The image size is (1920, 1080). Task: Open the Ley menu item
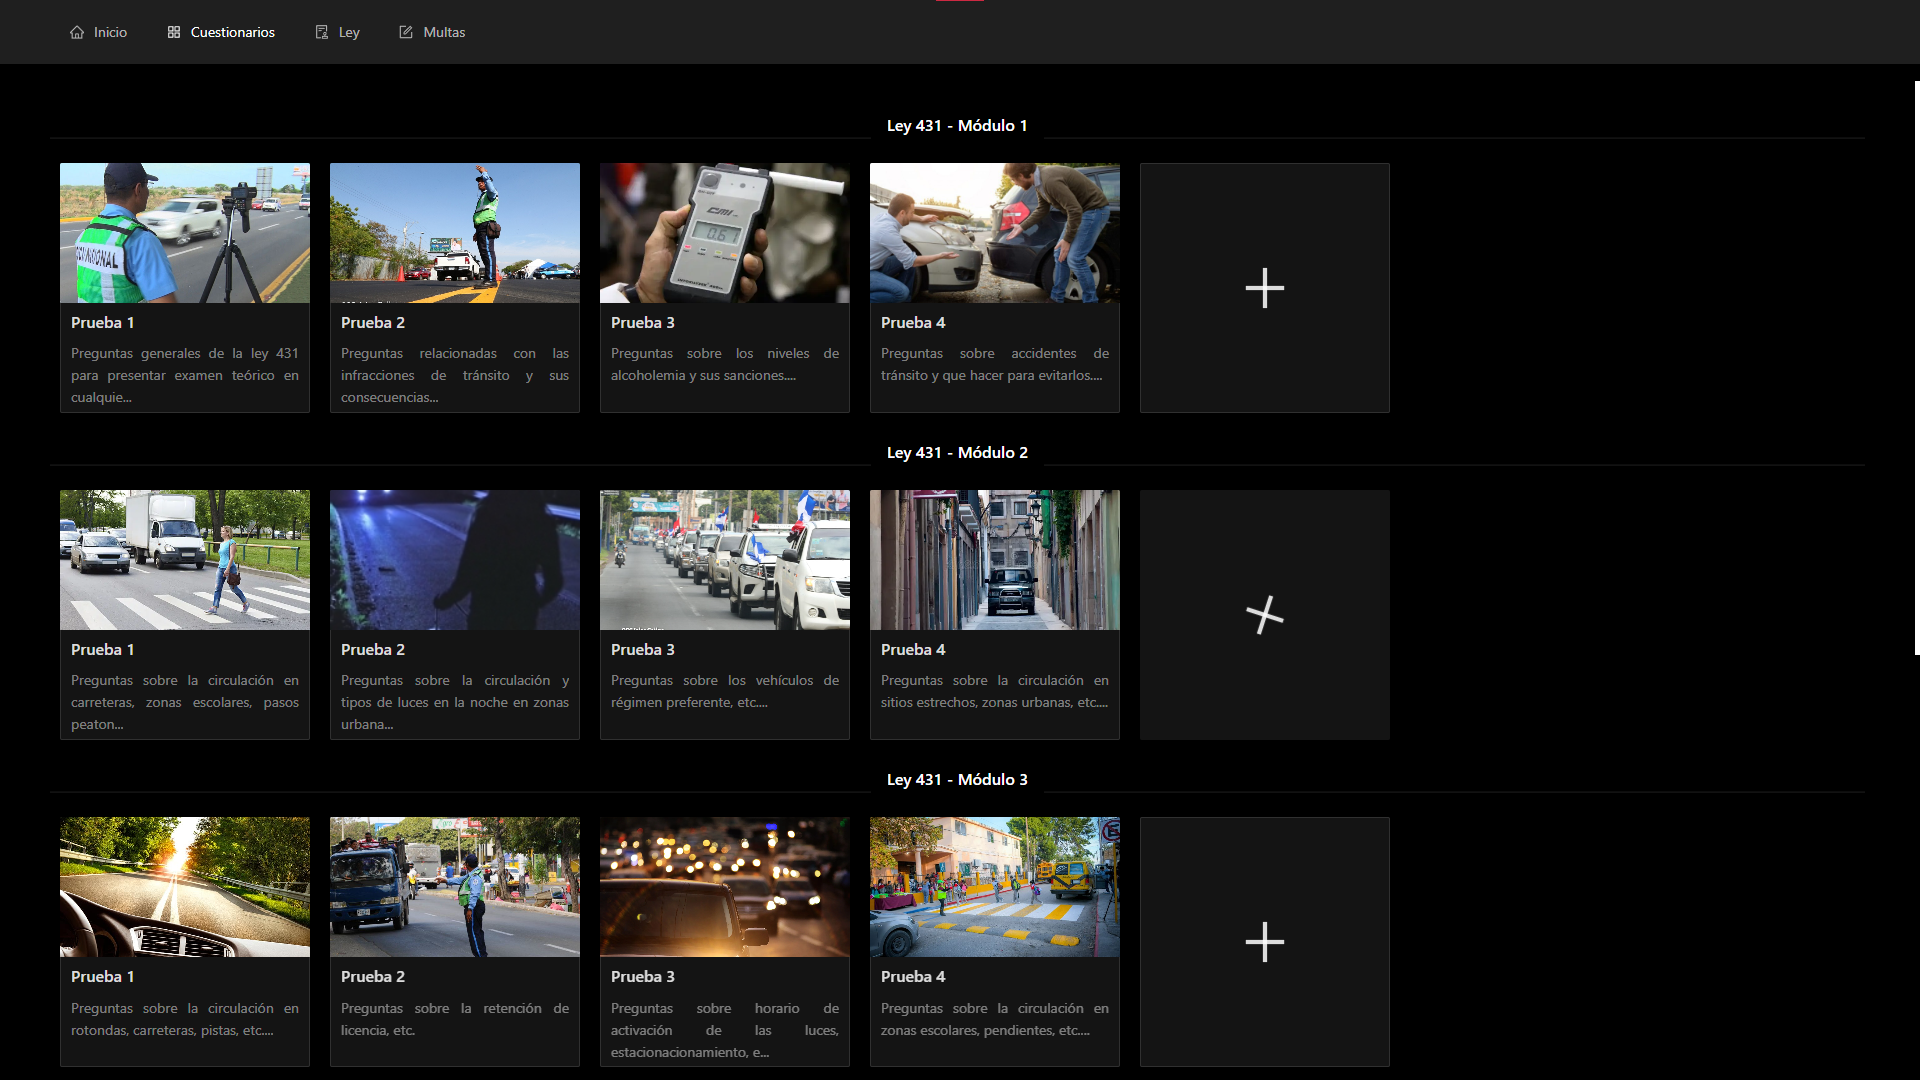point(348,32)
